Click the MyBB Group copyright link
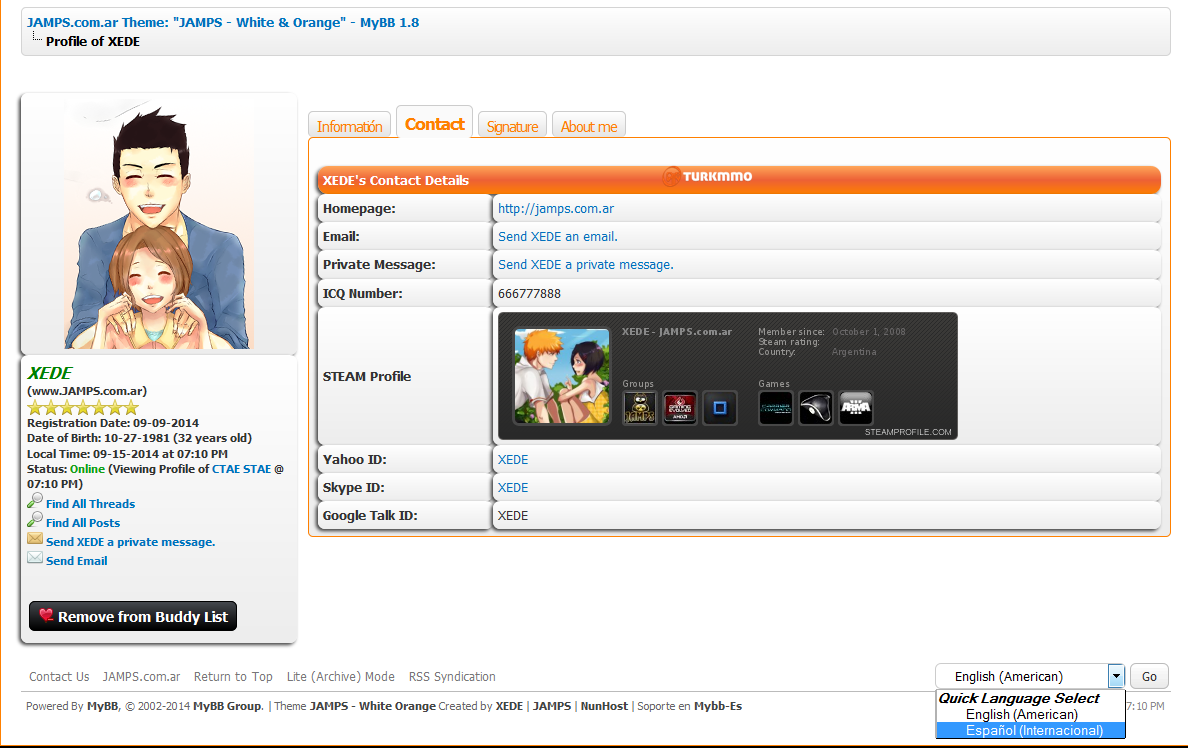The width and height of the screenshot is (1188, 748). (x=227, y=706)
